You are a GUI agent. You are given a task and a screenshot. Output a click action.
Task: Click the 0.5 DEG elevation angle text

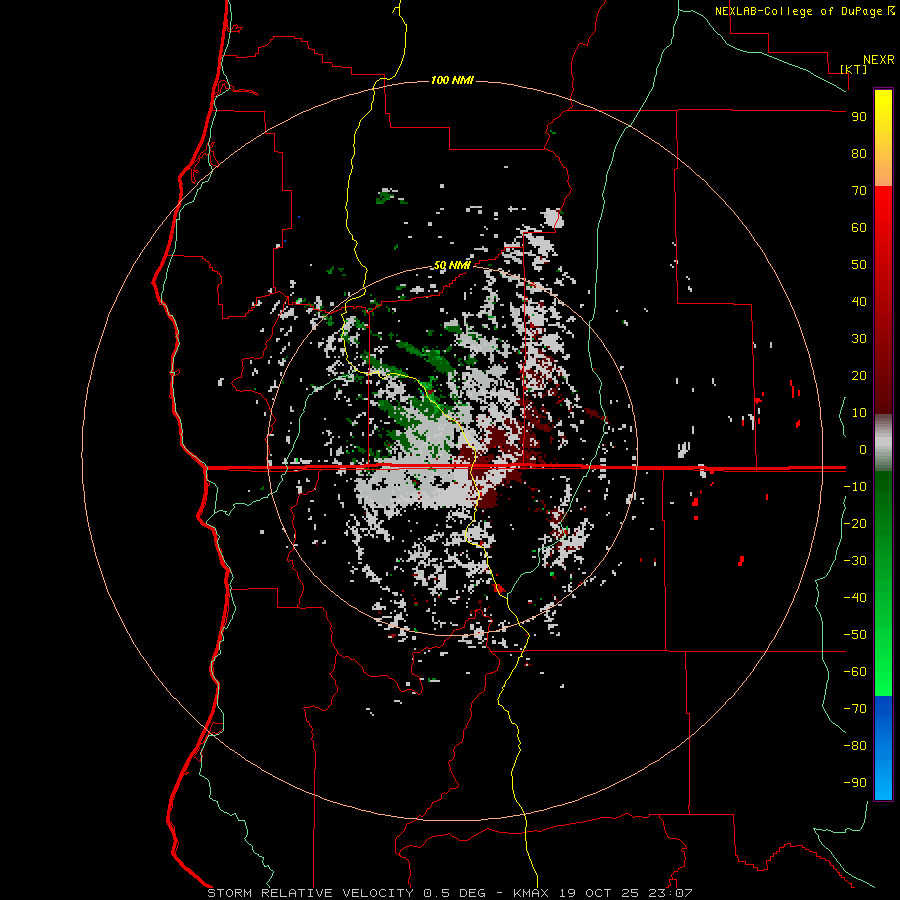click(x=454, y=893)
